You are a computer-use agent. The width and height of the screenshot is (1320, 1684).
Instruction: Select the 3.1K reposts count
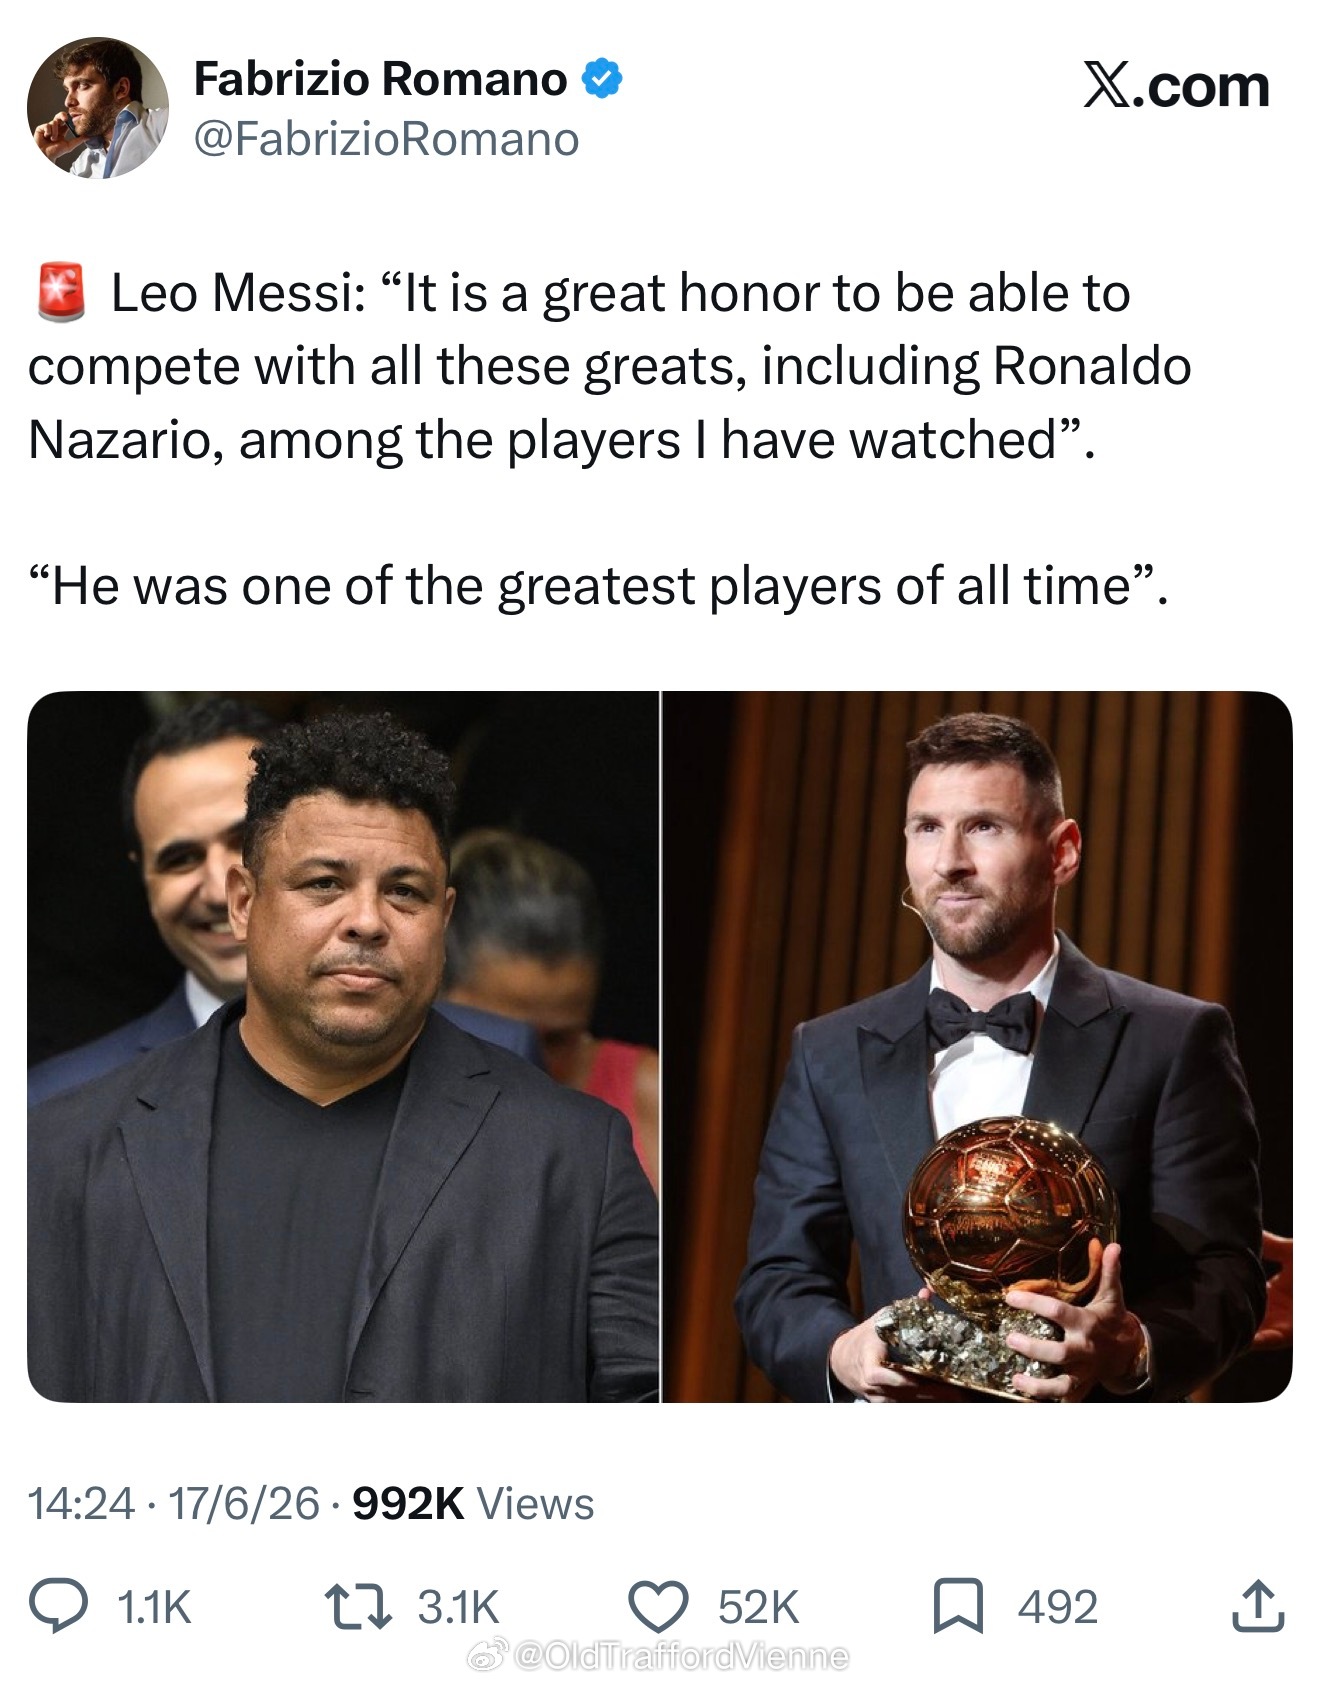pos(458,1608)
